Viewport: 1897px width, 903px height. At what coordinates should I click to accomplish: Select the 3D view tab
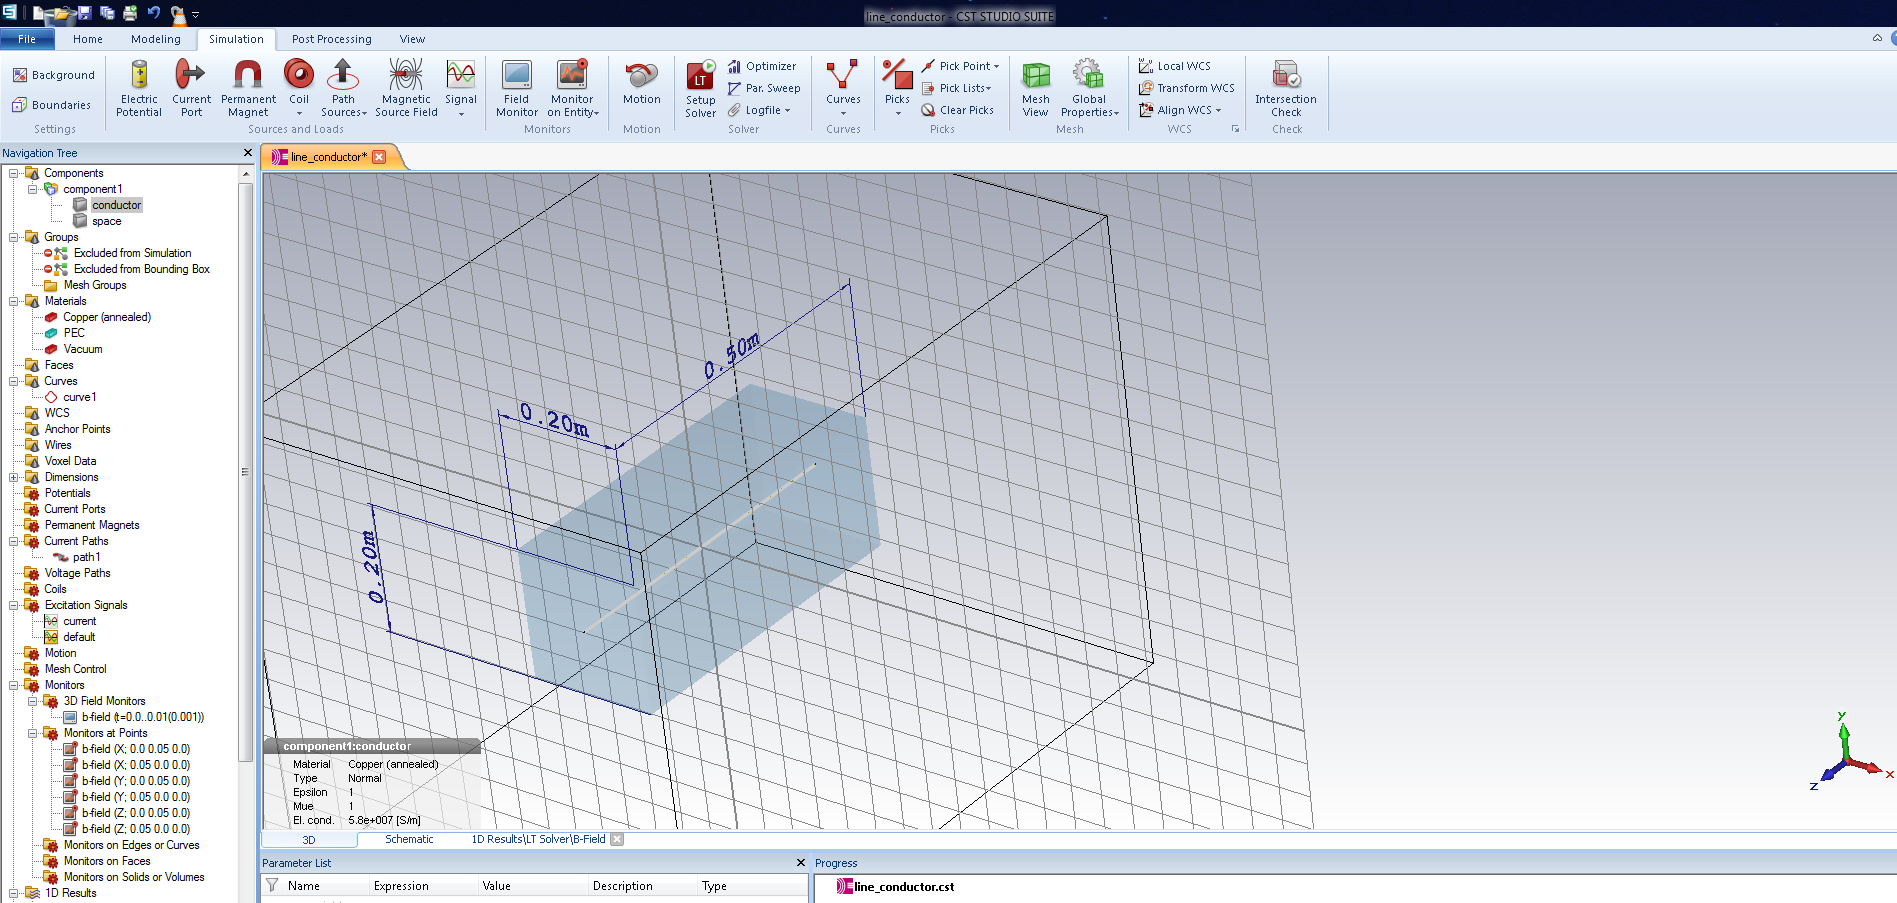point(309,839)
